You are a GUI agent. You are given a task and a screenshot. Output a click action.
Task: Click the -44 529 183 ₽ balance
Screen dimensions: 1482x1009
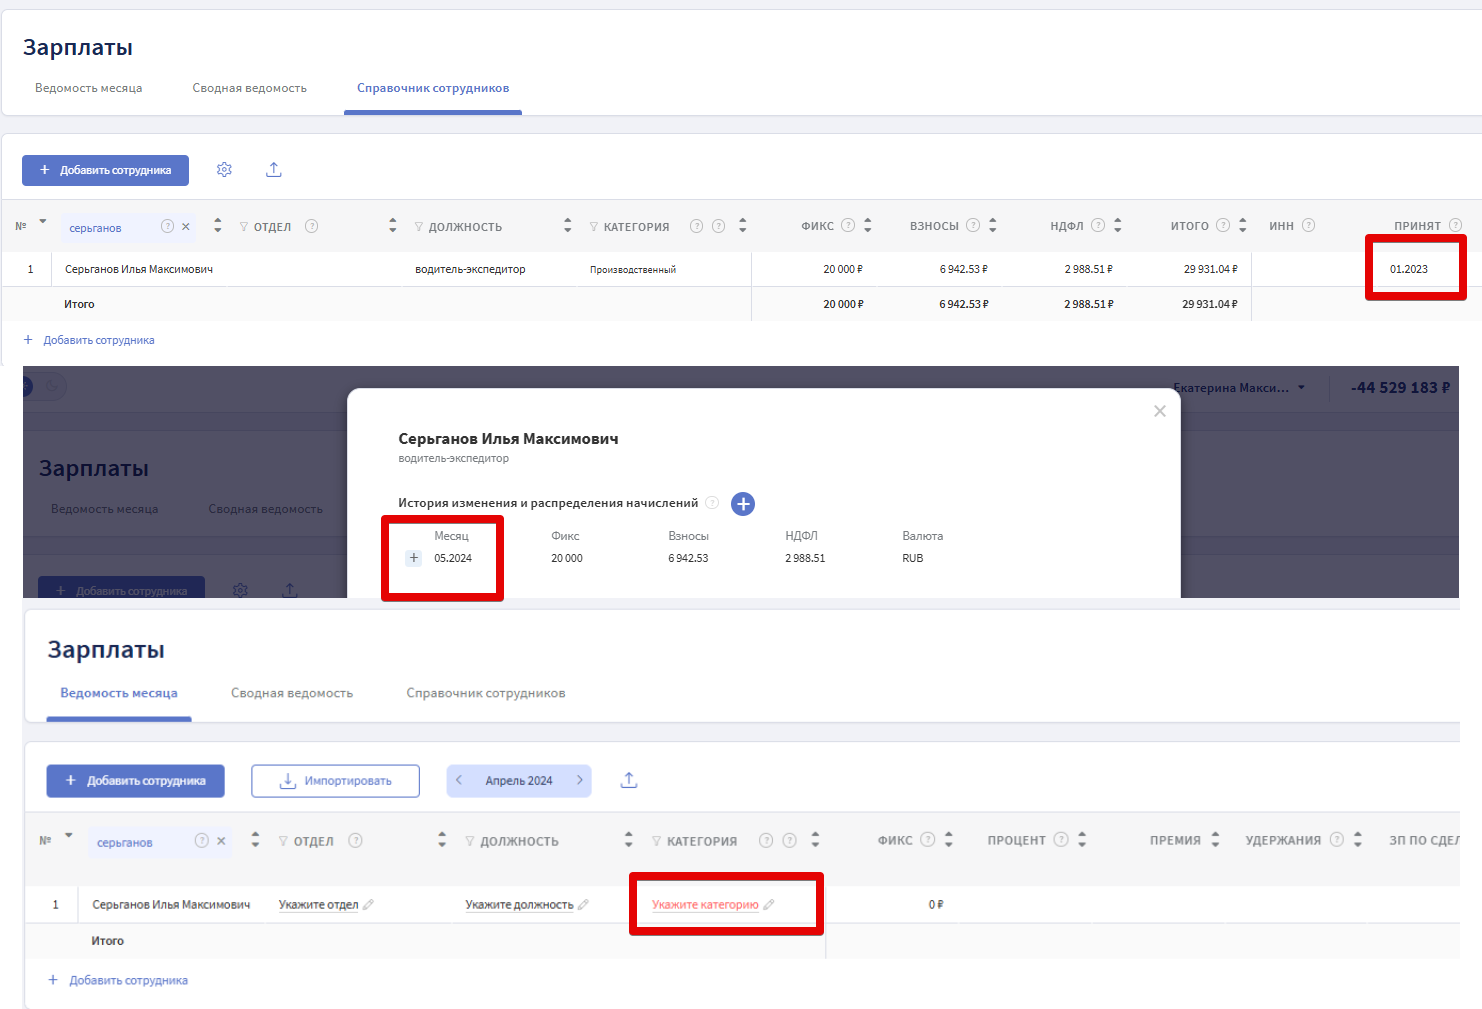pos(1400,388)
